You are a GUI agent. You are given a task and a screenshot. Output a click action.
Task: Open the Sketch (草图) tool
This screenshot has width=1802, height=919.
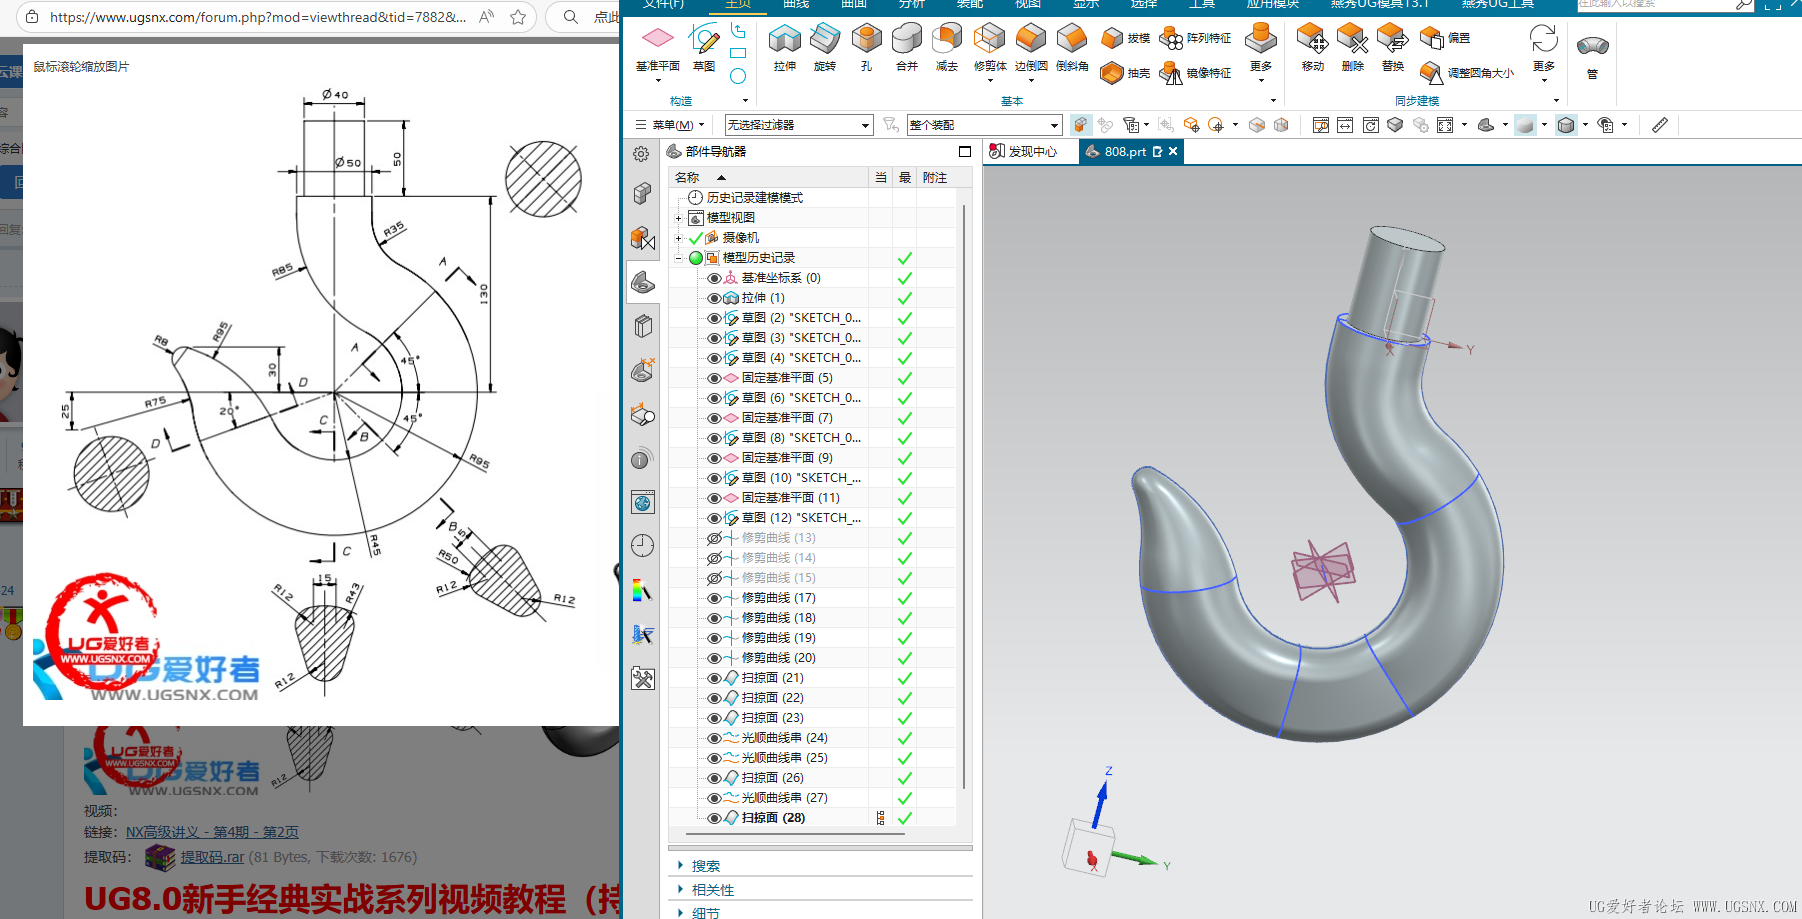pos(704,48)
